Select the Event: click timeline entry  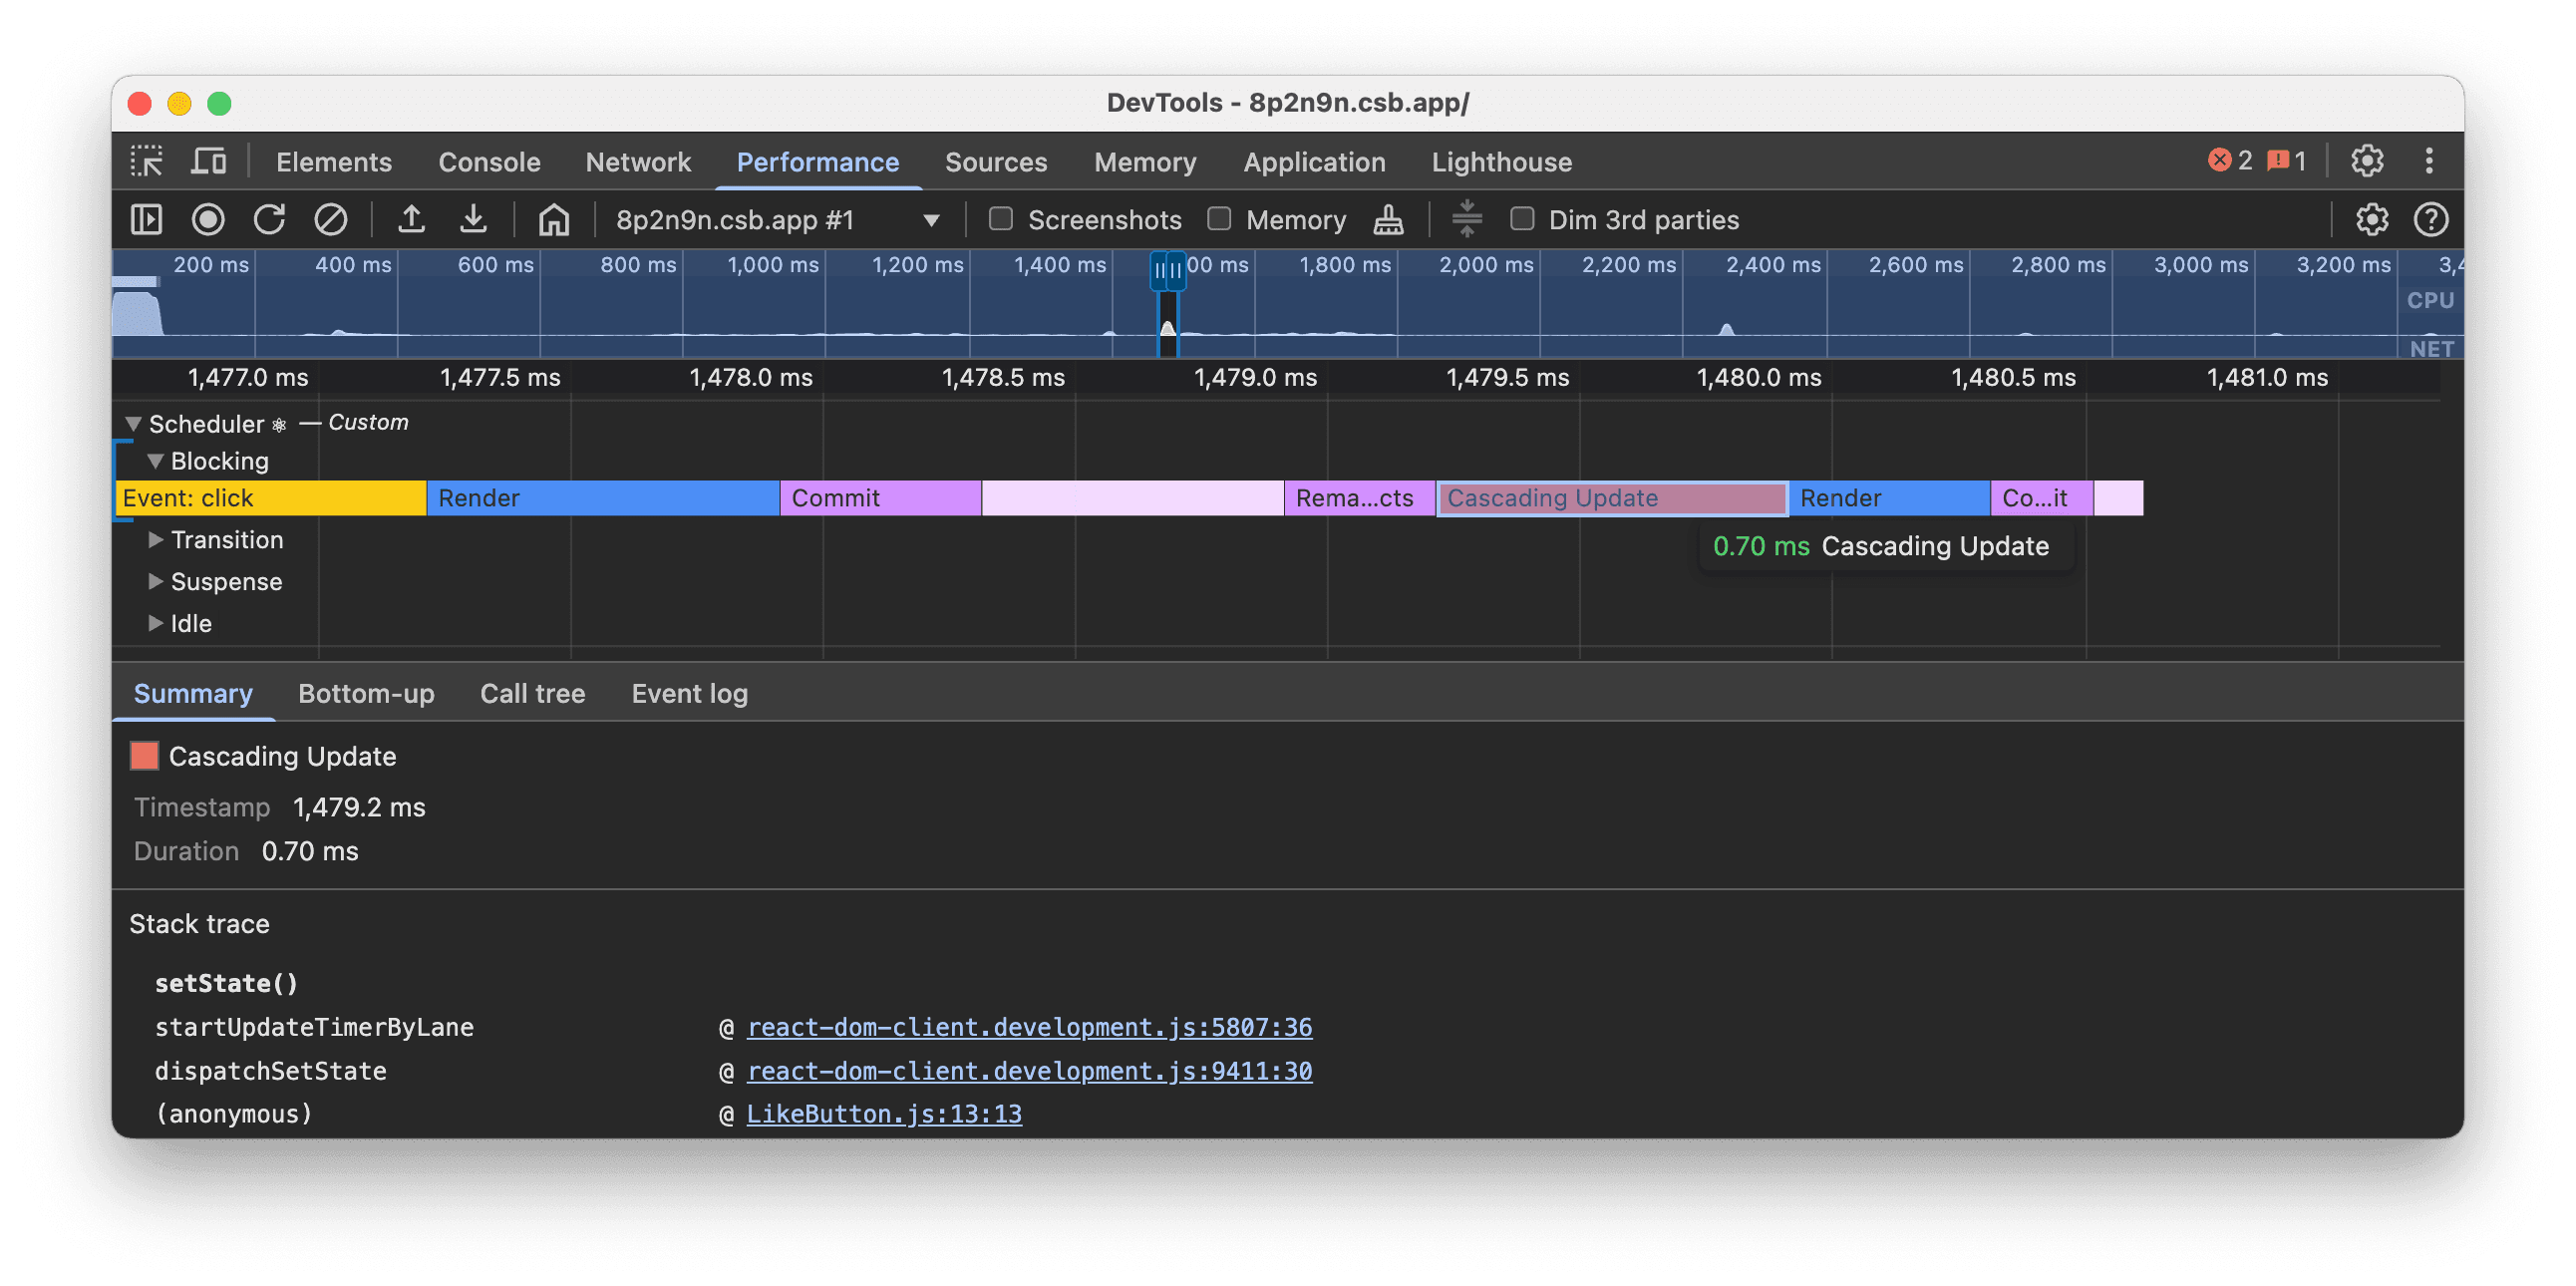click(271, 498)
